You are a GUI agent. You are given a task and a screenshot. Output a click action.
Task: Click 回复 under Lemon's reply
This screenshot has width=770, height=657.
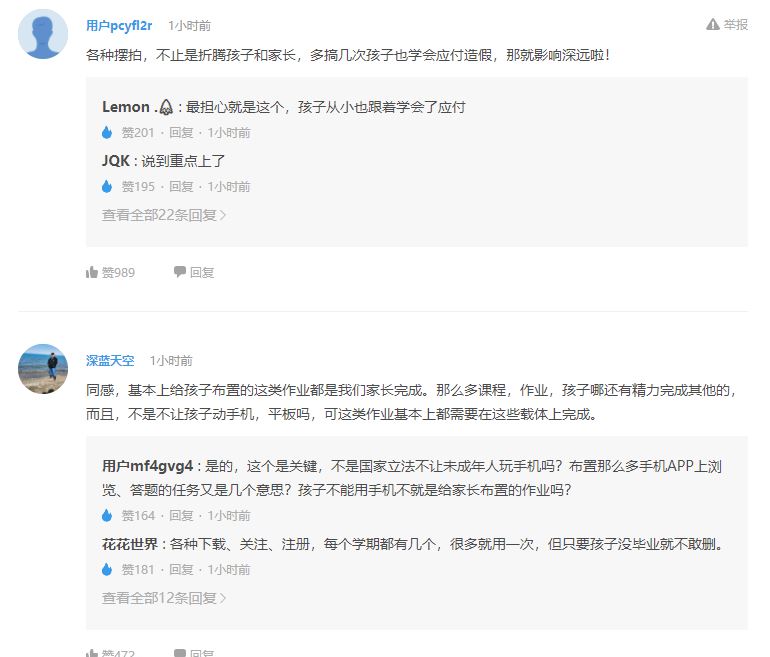pos(181,132)
